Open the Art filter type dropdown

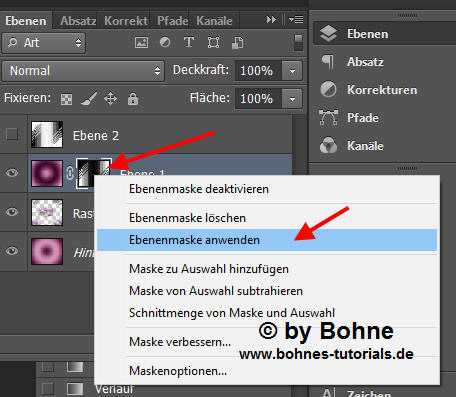point(44,43)
